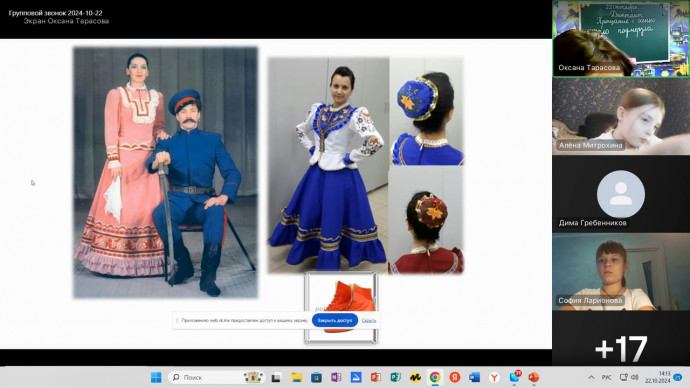Open the PowerPoint icon next to OneNote area

coord(375,377)
